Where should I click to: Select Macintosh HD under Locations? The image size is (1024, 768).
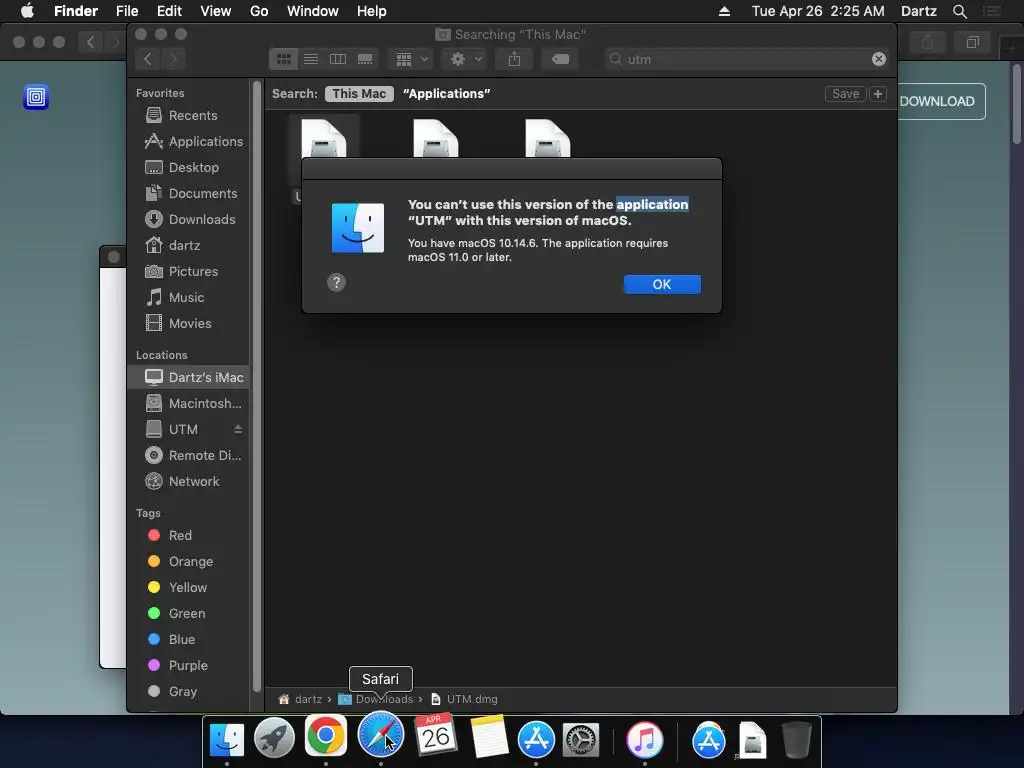tap(188, 403)
